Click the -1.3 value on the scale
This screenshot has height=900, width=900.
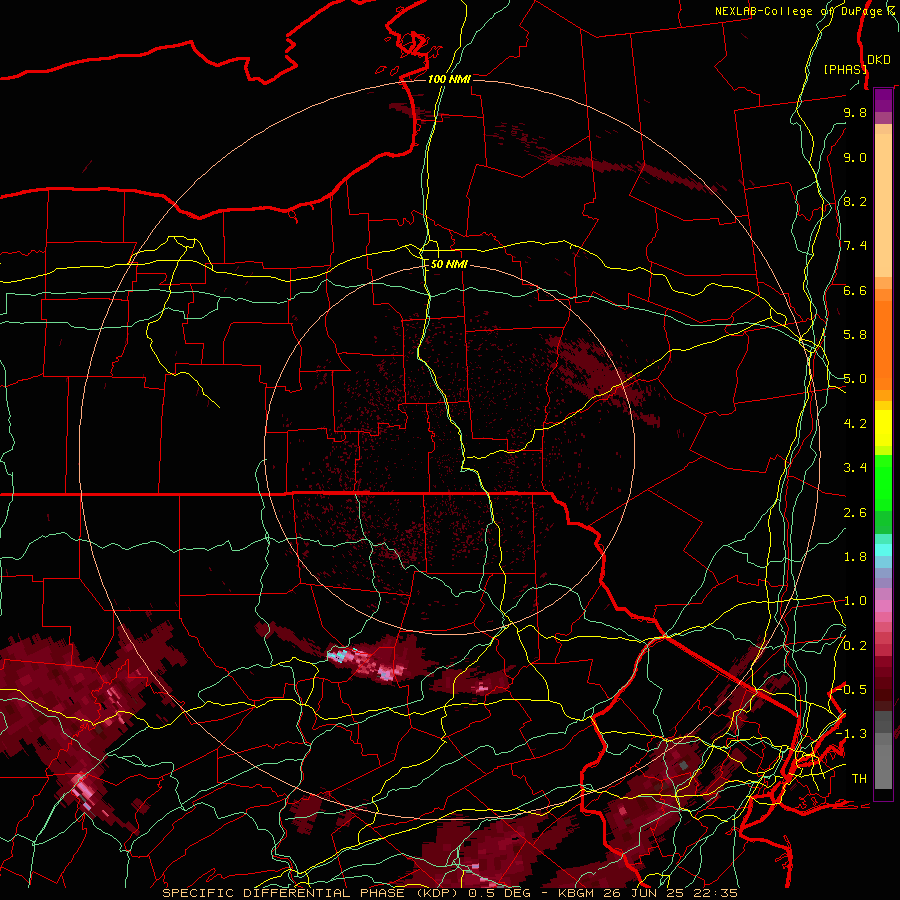tap(852, 734)
